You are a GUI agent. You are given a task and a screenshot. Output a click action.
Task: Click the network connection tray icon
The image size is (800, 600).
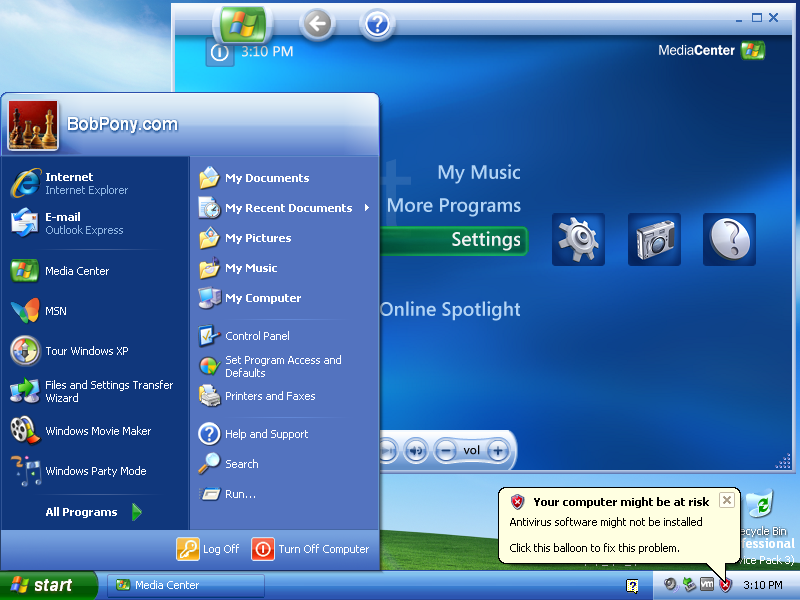[689, 585]
